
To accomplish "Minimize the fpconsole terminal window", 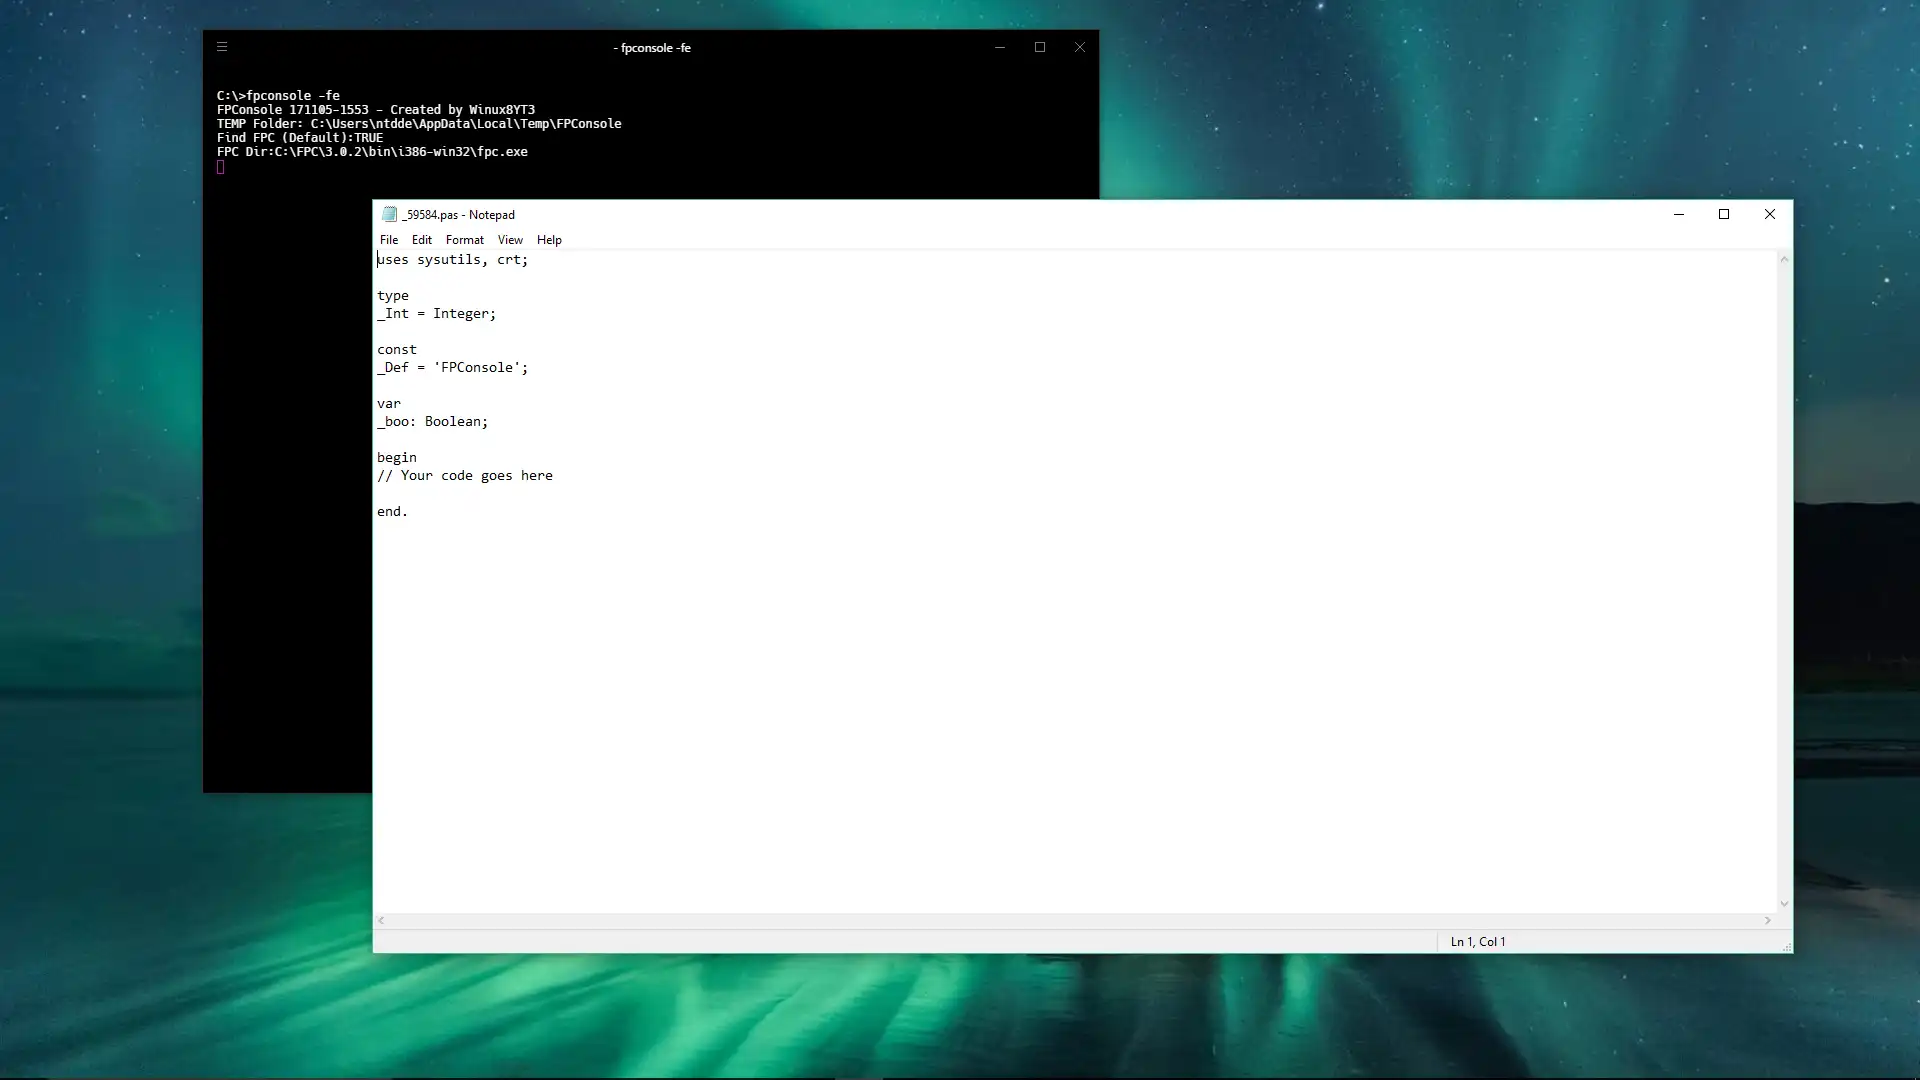I will (x=1000, y=47).
